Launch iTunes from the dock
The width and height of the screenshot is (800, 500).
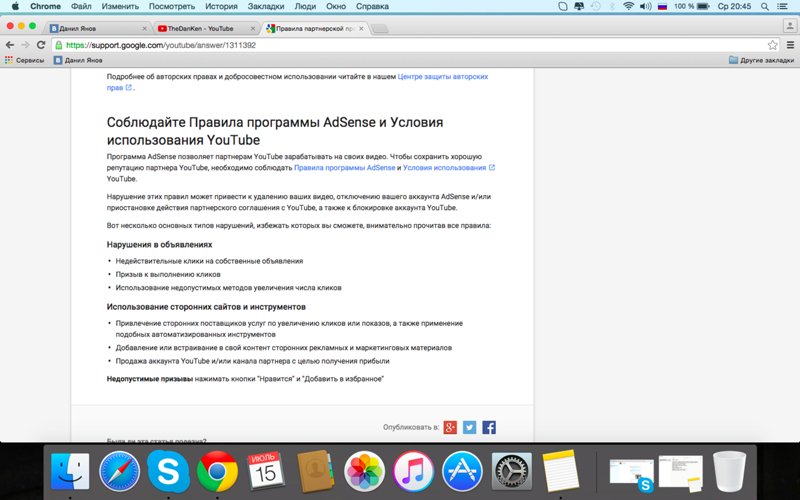413,471
